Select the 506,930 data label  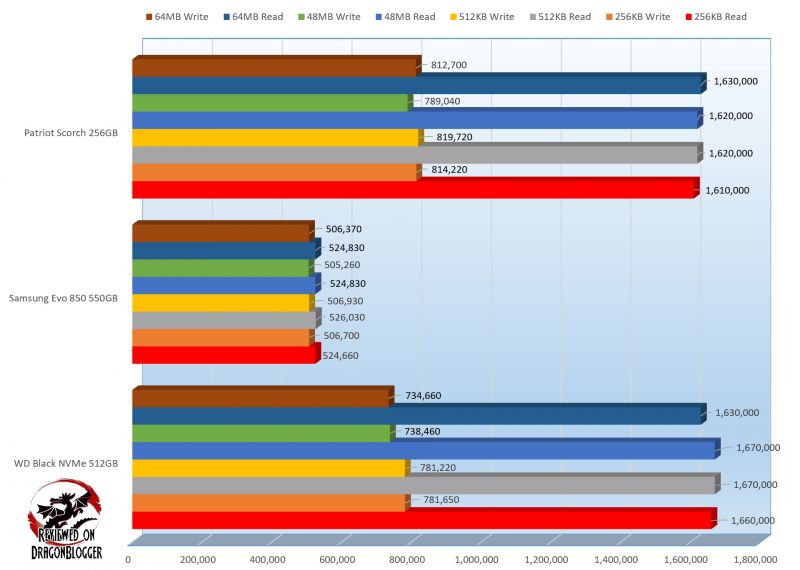pyautogui.click(x=345, y=301)
